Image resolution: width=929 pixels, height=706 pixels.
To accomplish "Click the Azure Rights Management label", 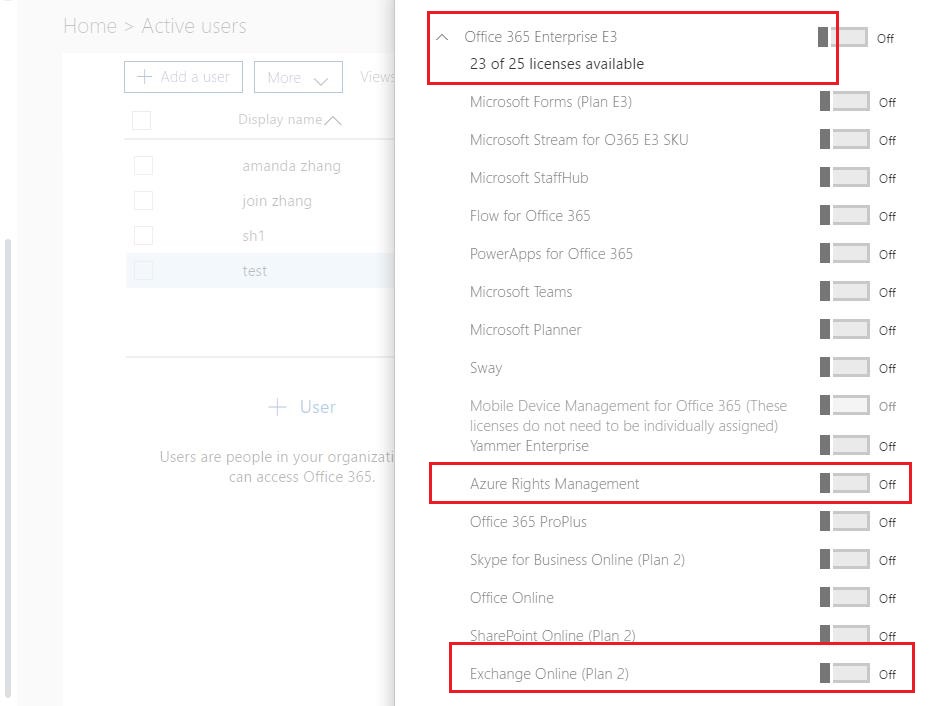I will (555, 484).
